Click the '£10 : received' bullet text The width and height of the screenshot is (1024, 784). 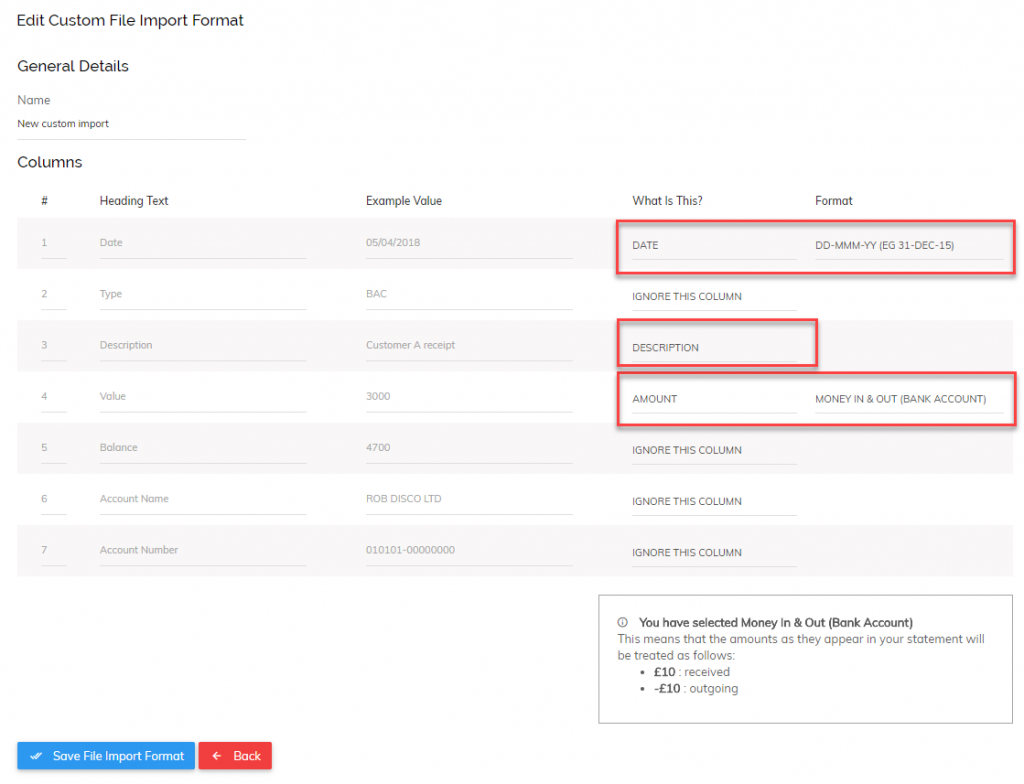point(692,672)
